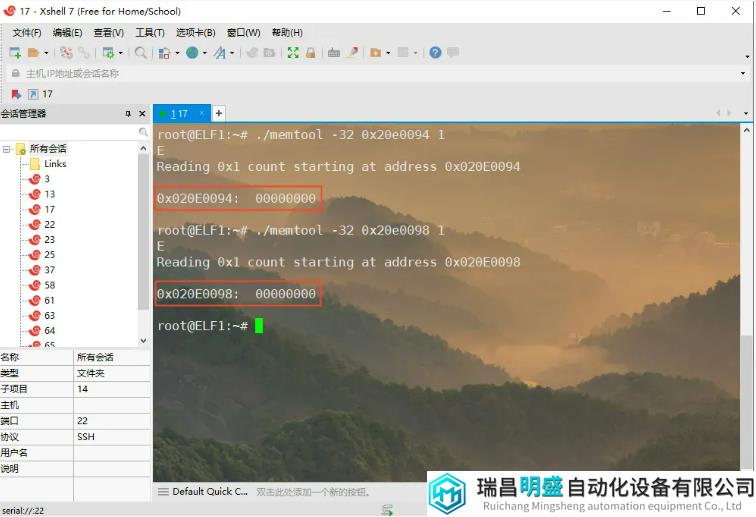This screenshot has height=517, width=756.
Task: Click the color scheme toolbar icon
Action: [164, 53]
